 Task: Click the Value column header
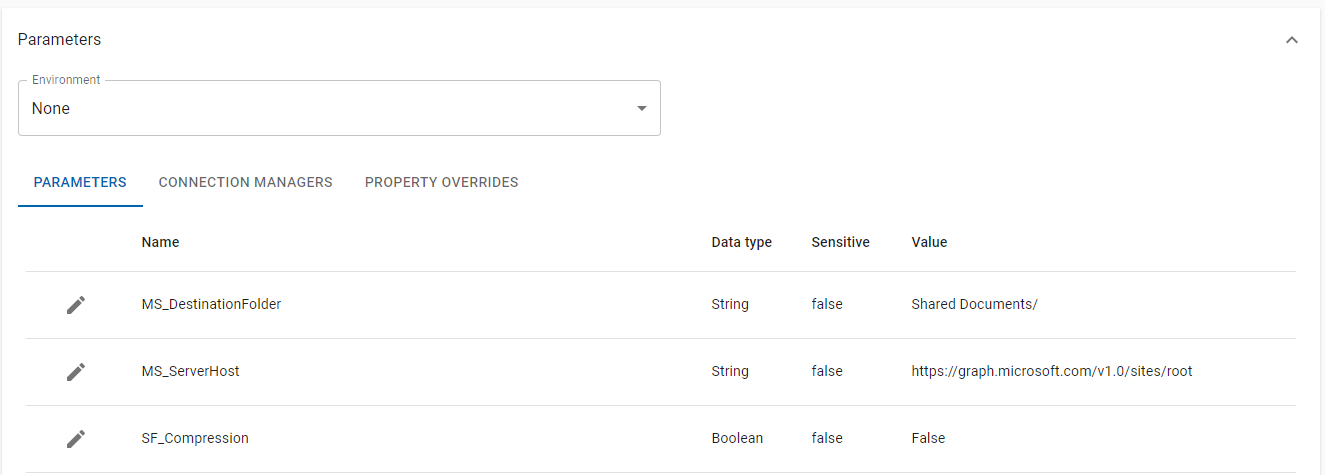coord(929,242)
